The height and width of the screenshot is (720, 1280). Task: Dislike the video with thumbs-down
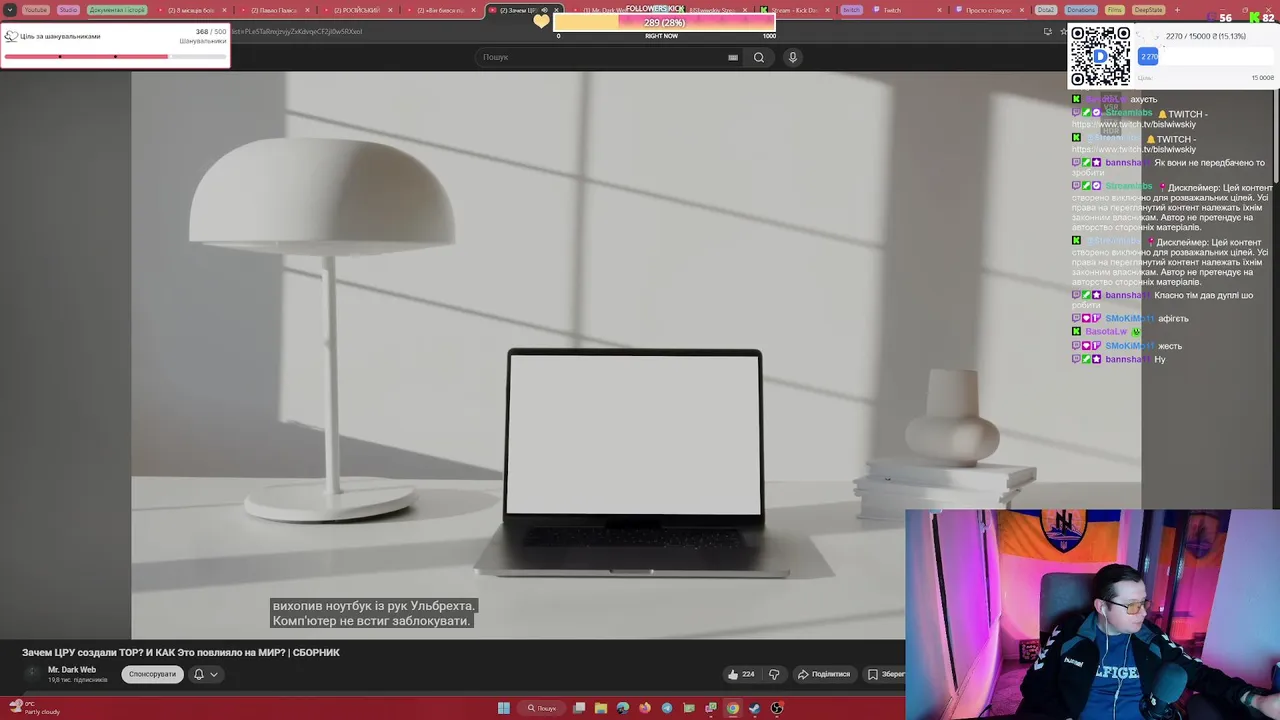pyautogui.click(x=773, y=674)
